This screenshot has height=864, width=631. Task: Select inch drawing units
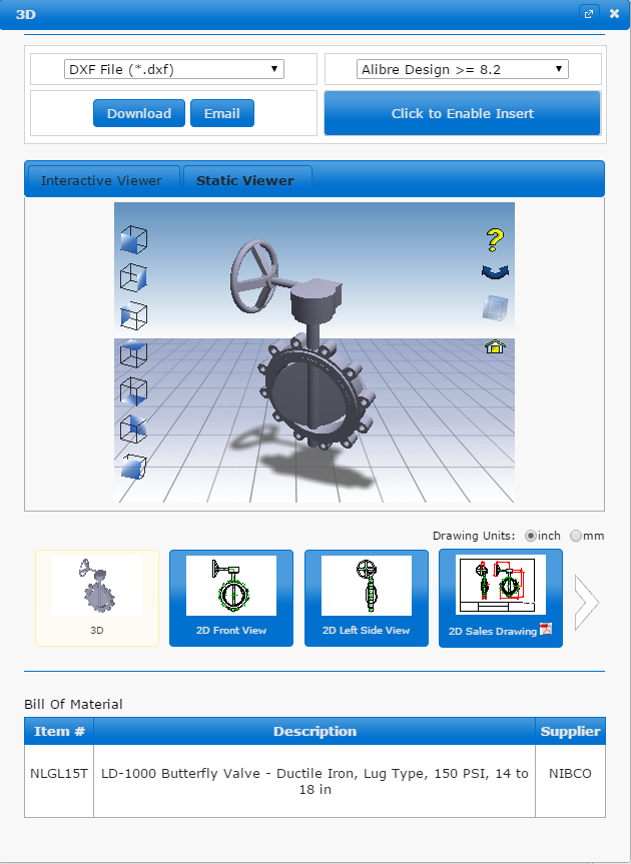pos(531,536)
